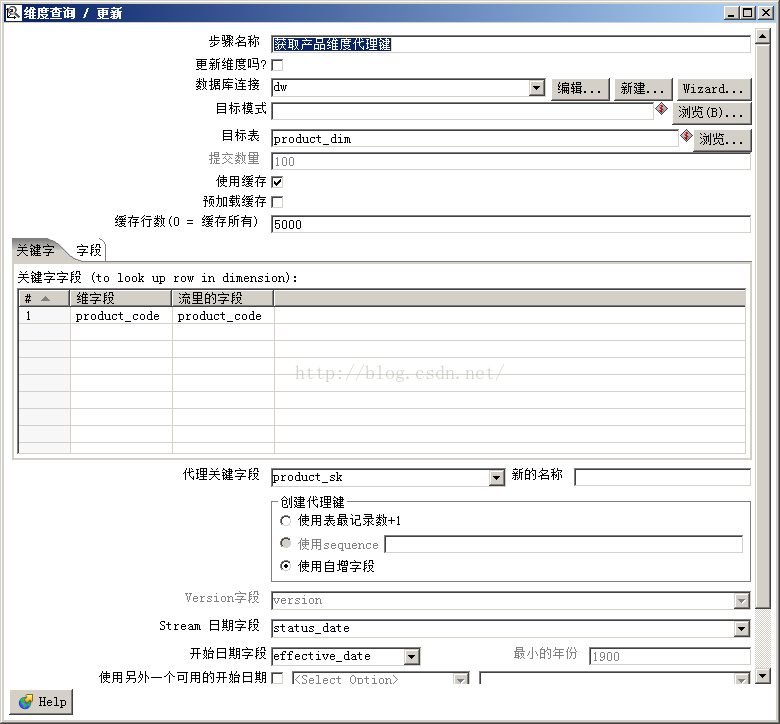
Task: Minimize the 维度查询 / 更新 window
Action: pyautogui.click(x=731, y=13)
